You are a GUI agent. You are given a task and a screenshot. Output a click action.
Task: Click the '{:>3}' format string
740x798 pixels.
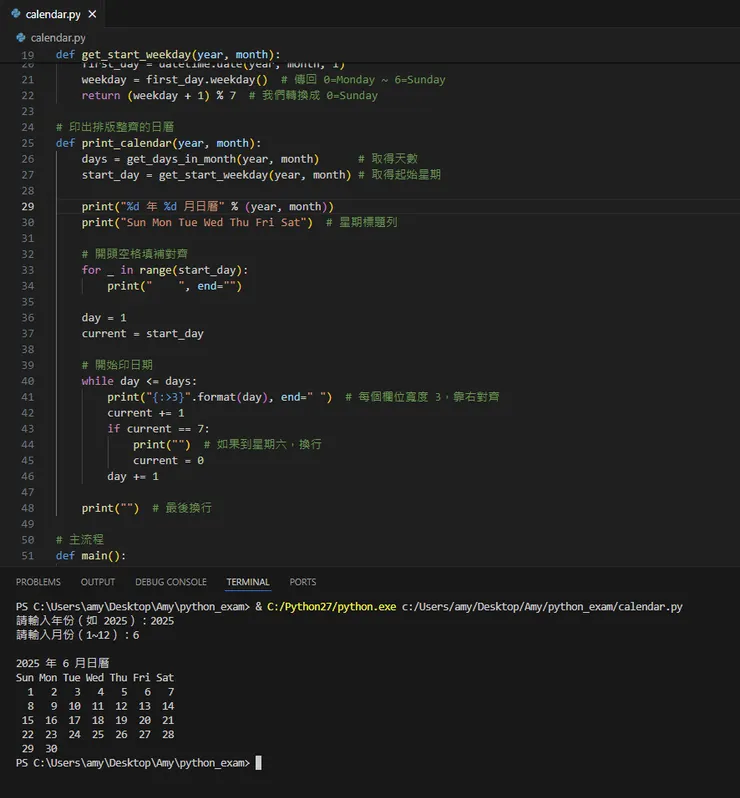click(168, 397)
